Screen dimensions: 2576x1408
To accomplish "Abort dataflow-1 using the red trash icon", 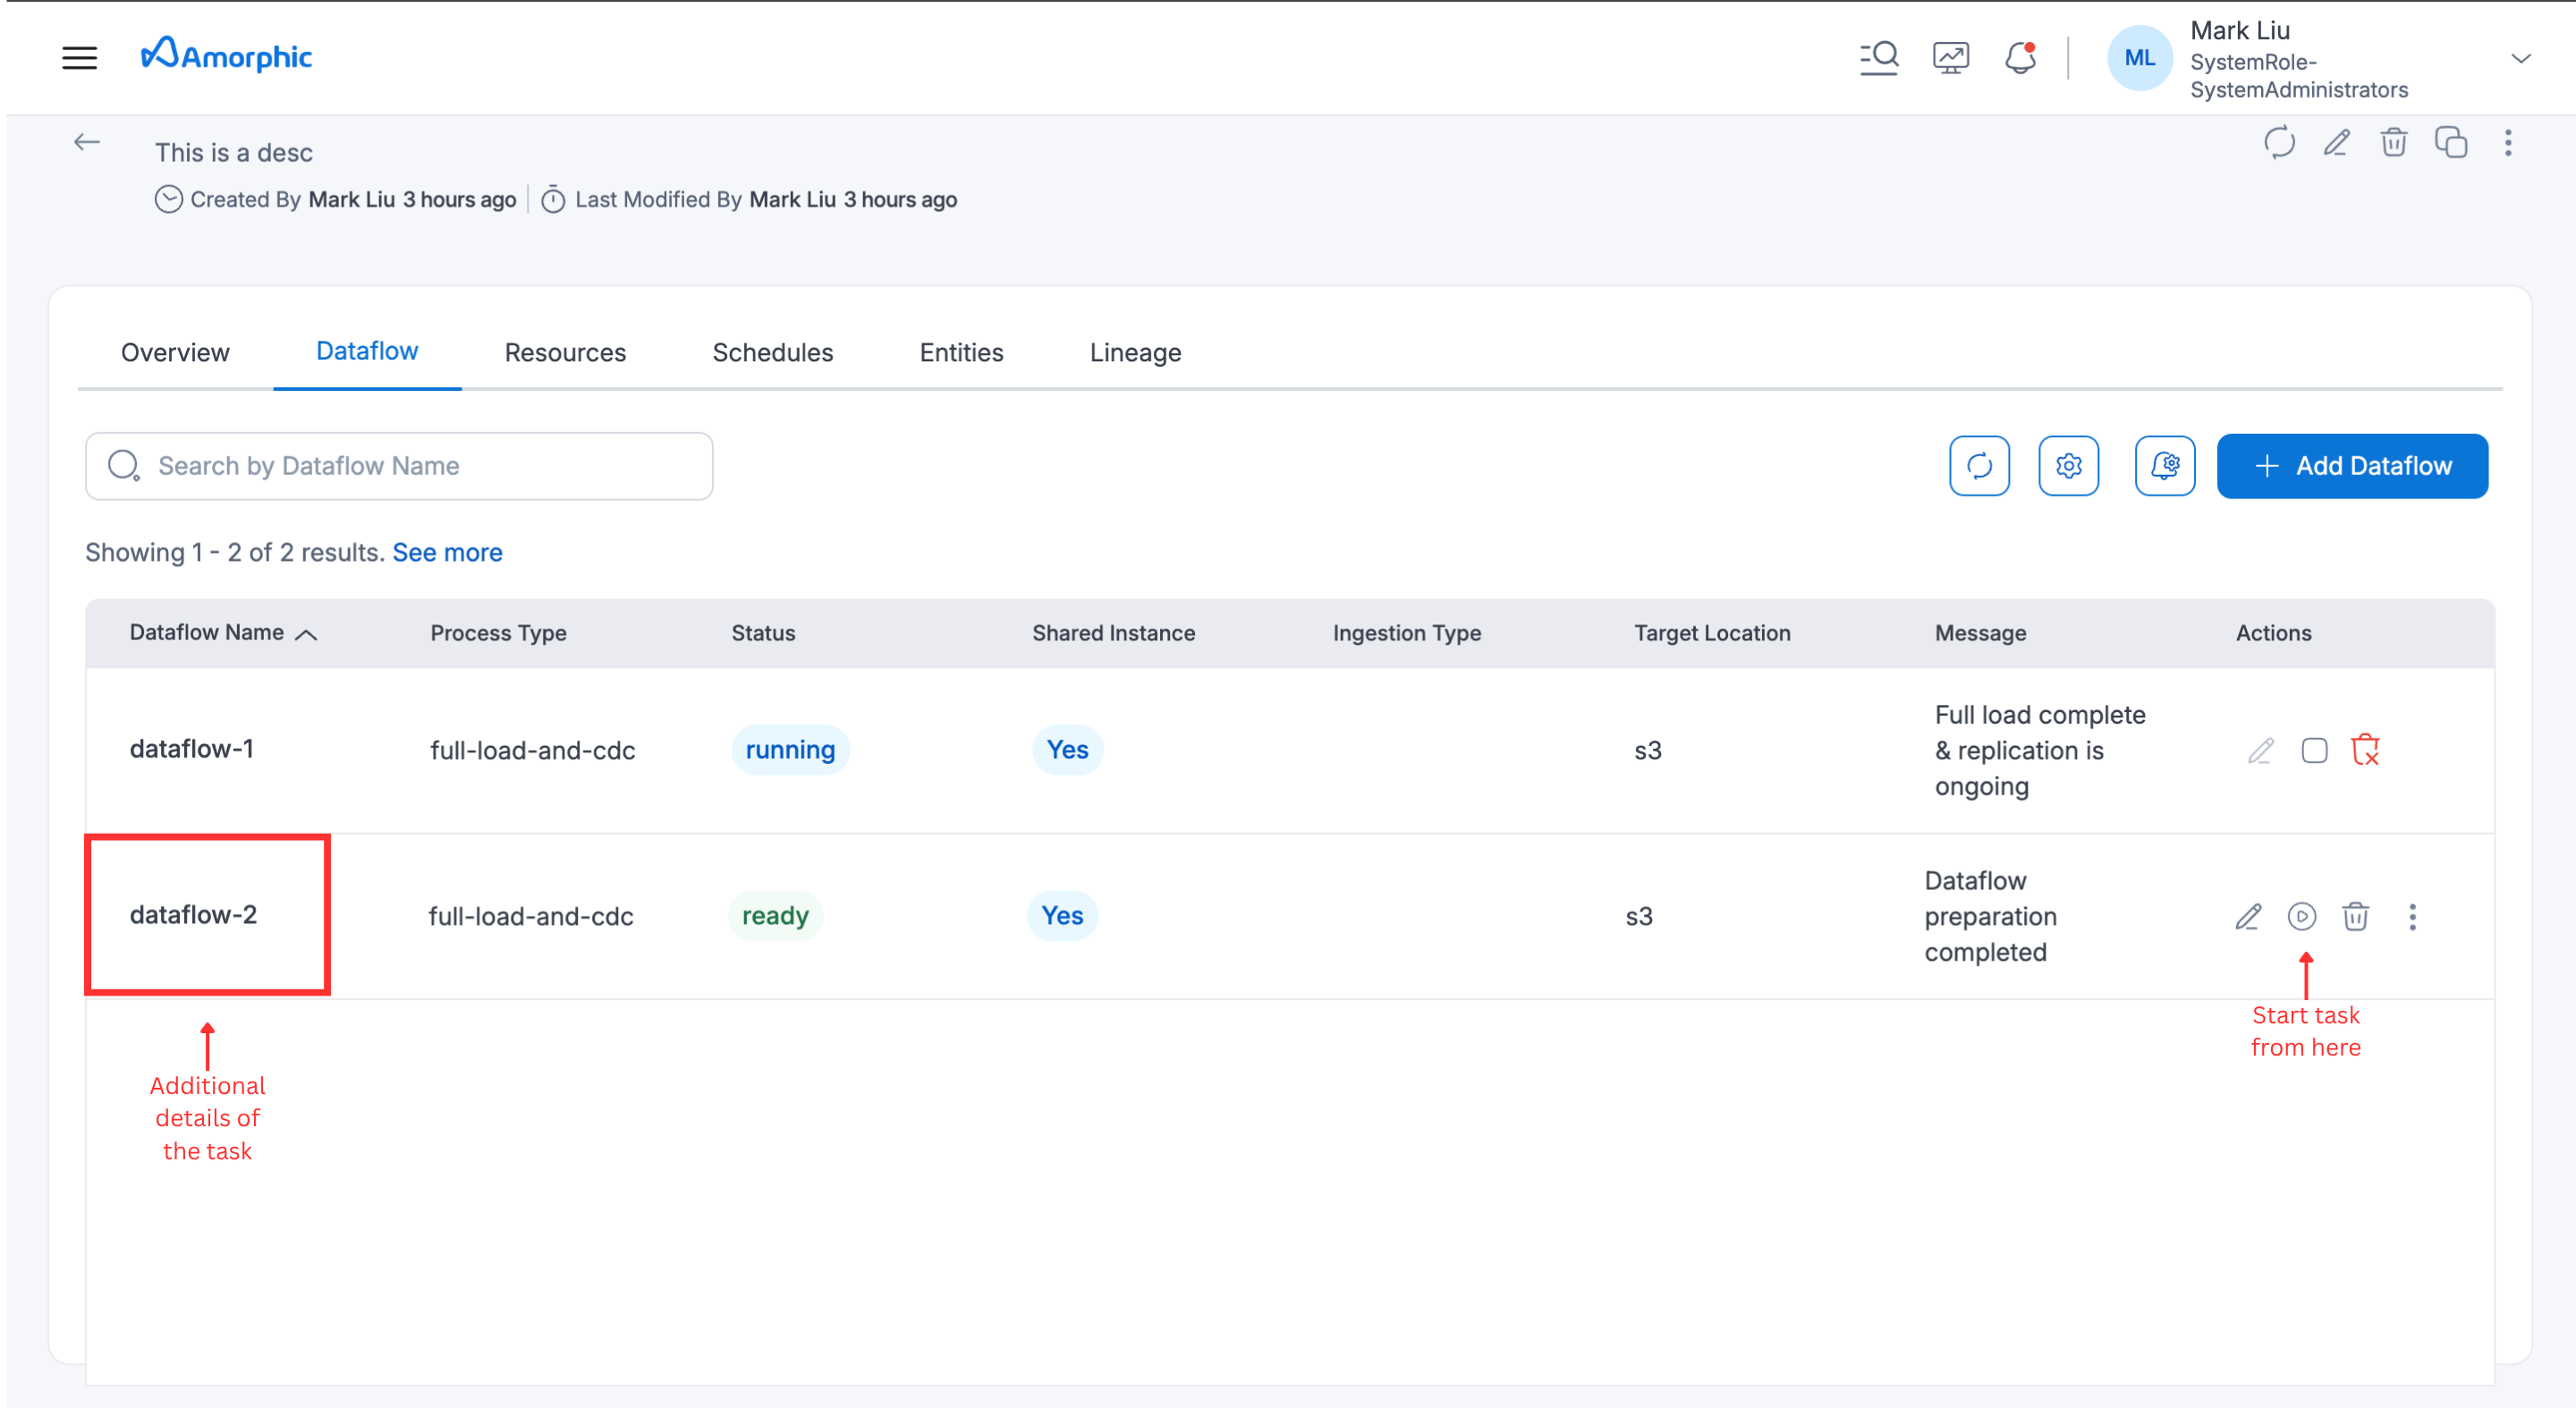I will pyautogui.click(x=2365, y=750).
